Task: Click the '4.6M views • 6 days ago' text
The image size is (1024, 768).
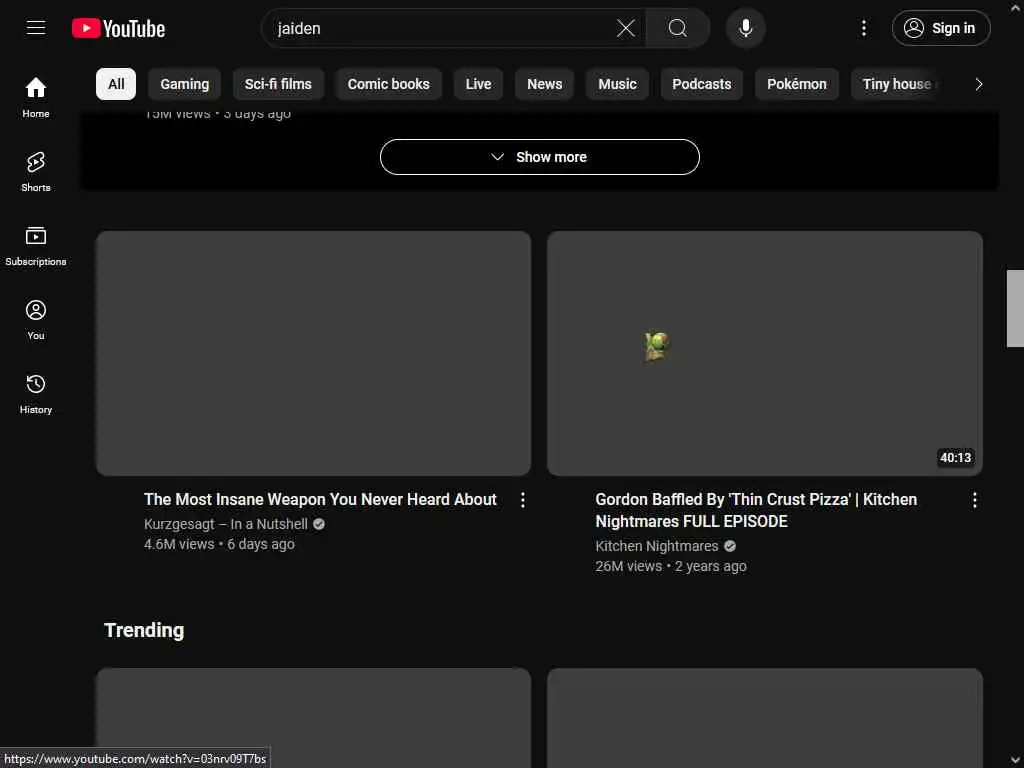Action: point(219,544)
